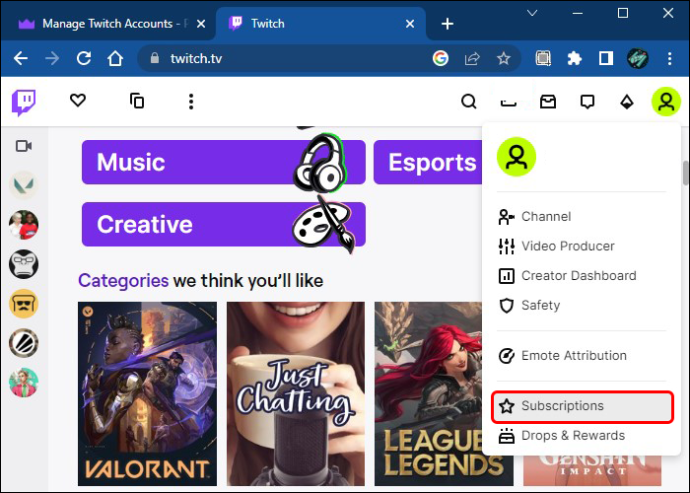
Task: Click the screenshot extension icon
Action: (543, 58)
